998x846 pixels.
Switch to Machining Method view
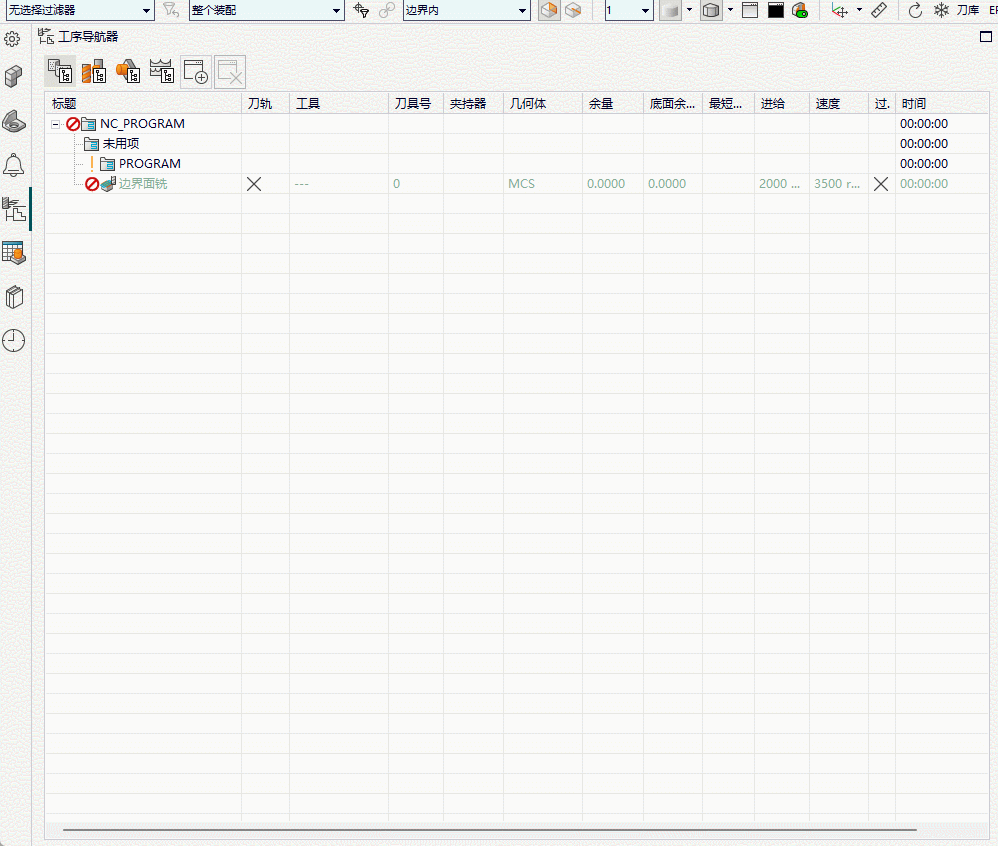[162, 72]
